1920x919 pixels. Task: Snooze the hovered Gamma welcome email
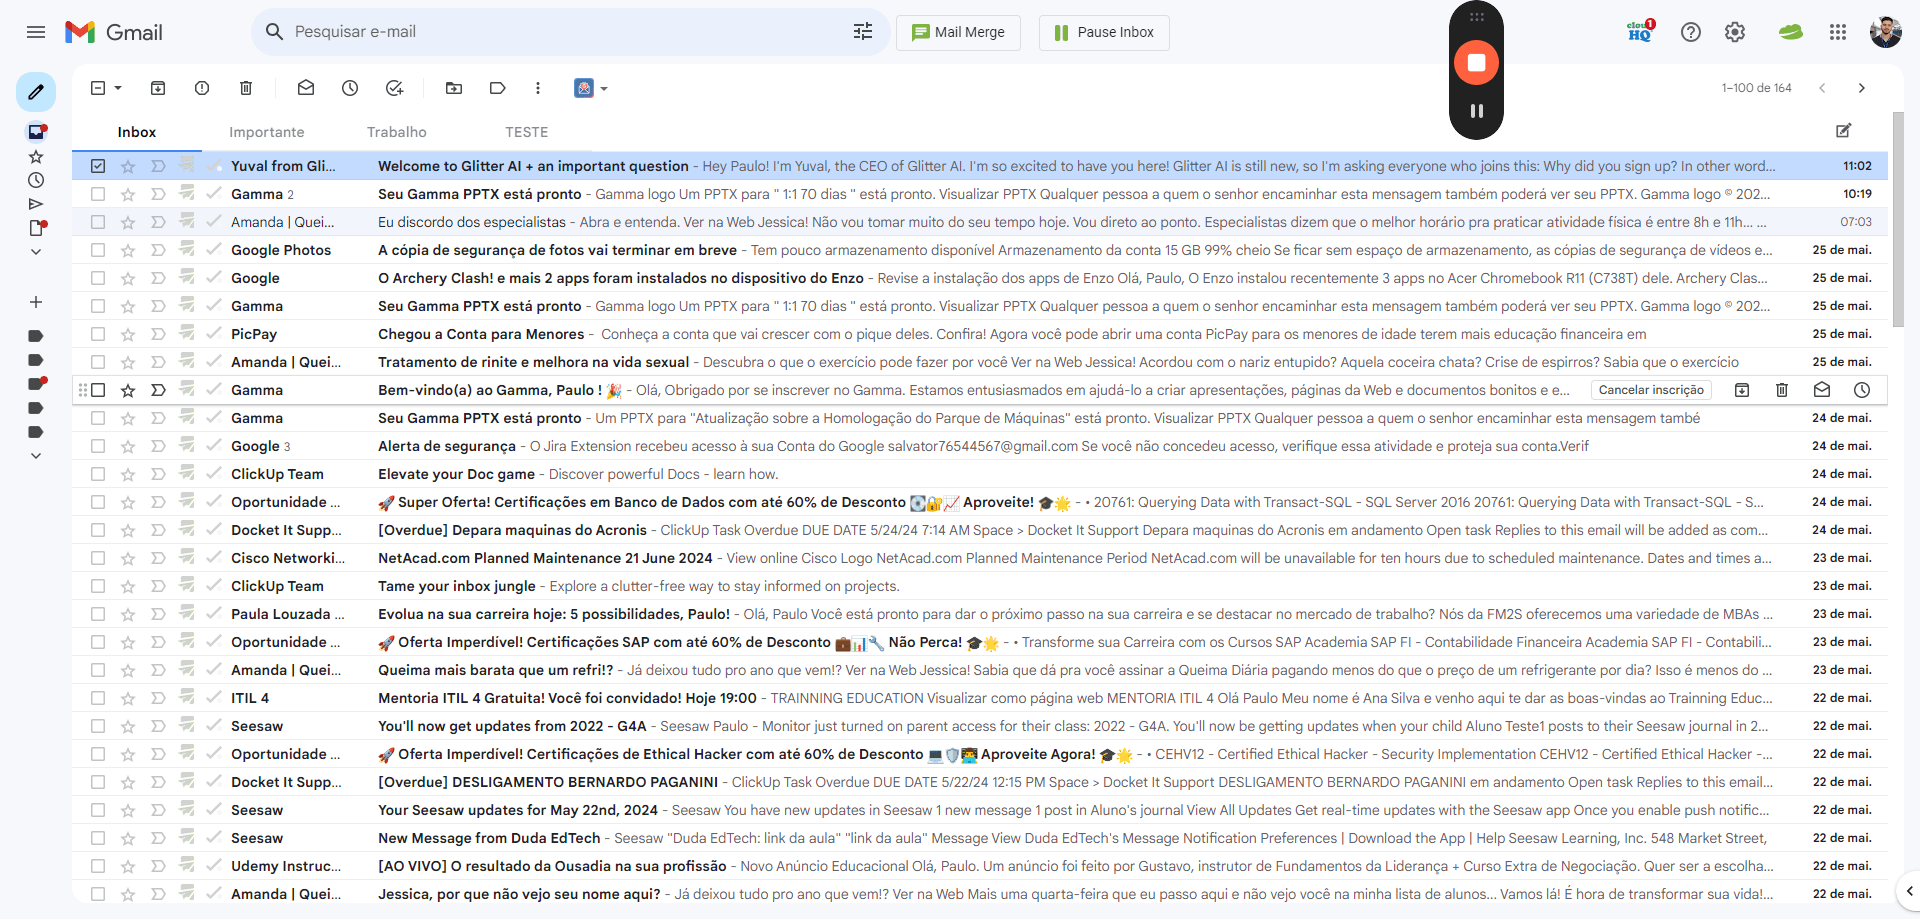pos(1862,390)
